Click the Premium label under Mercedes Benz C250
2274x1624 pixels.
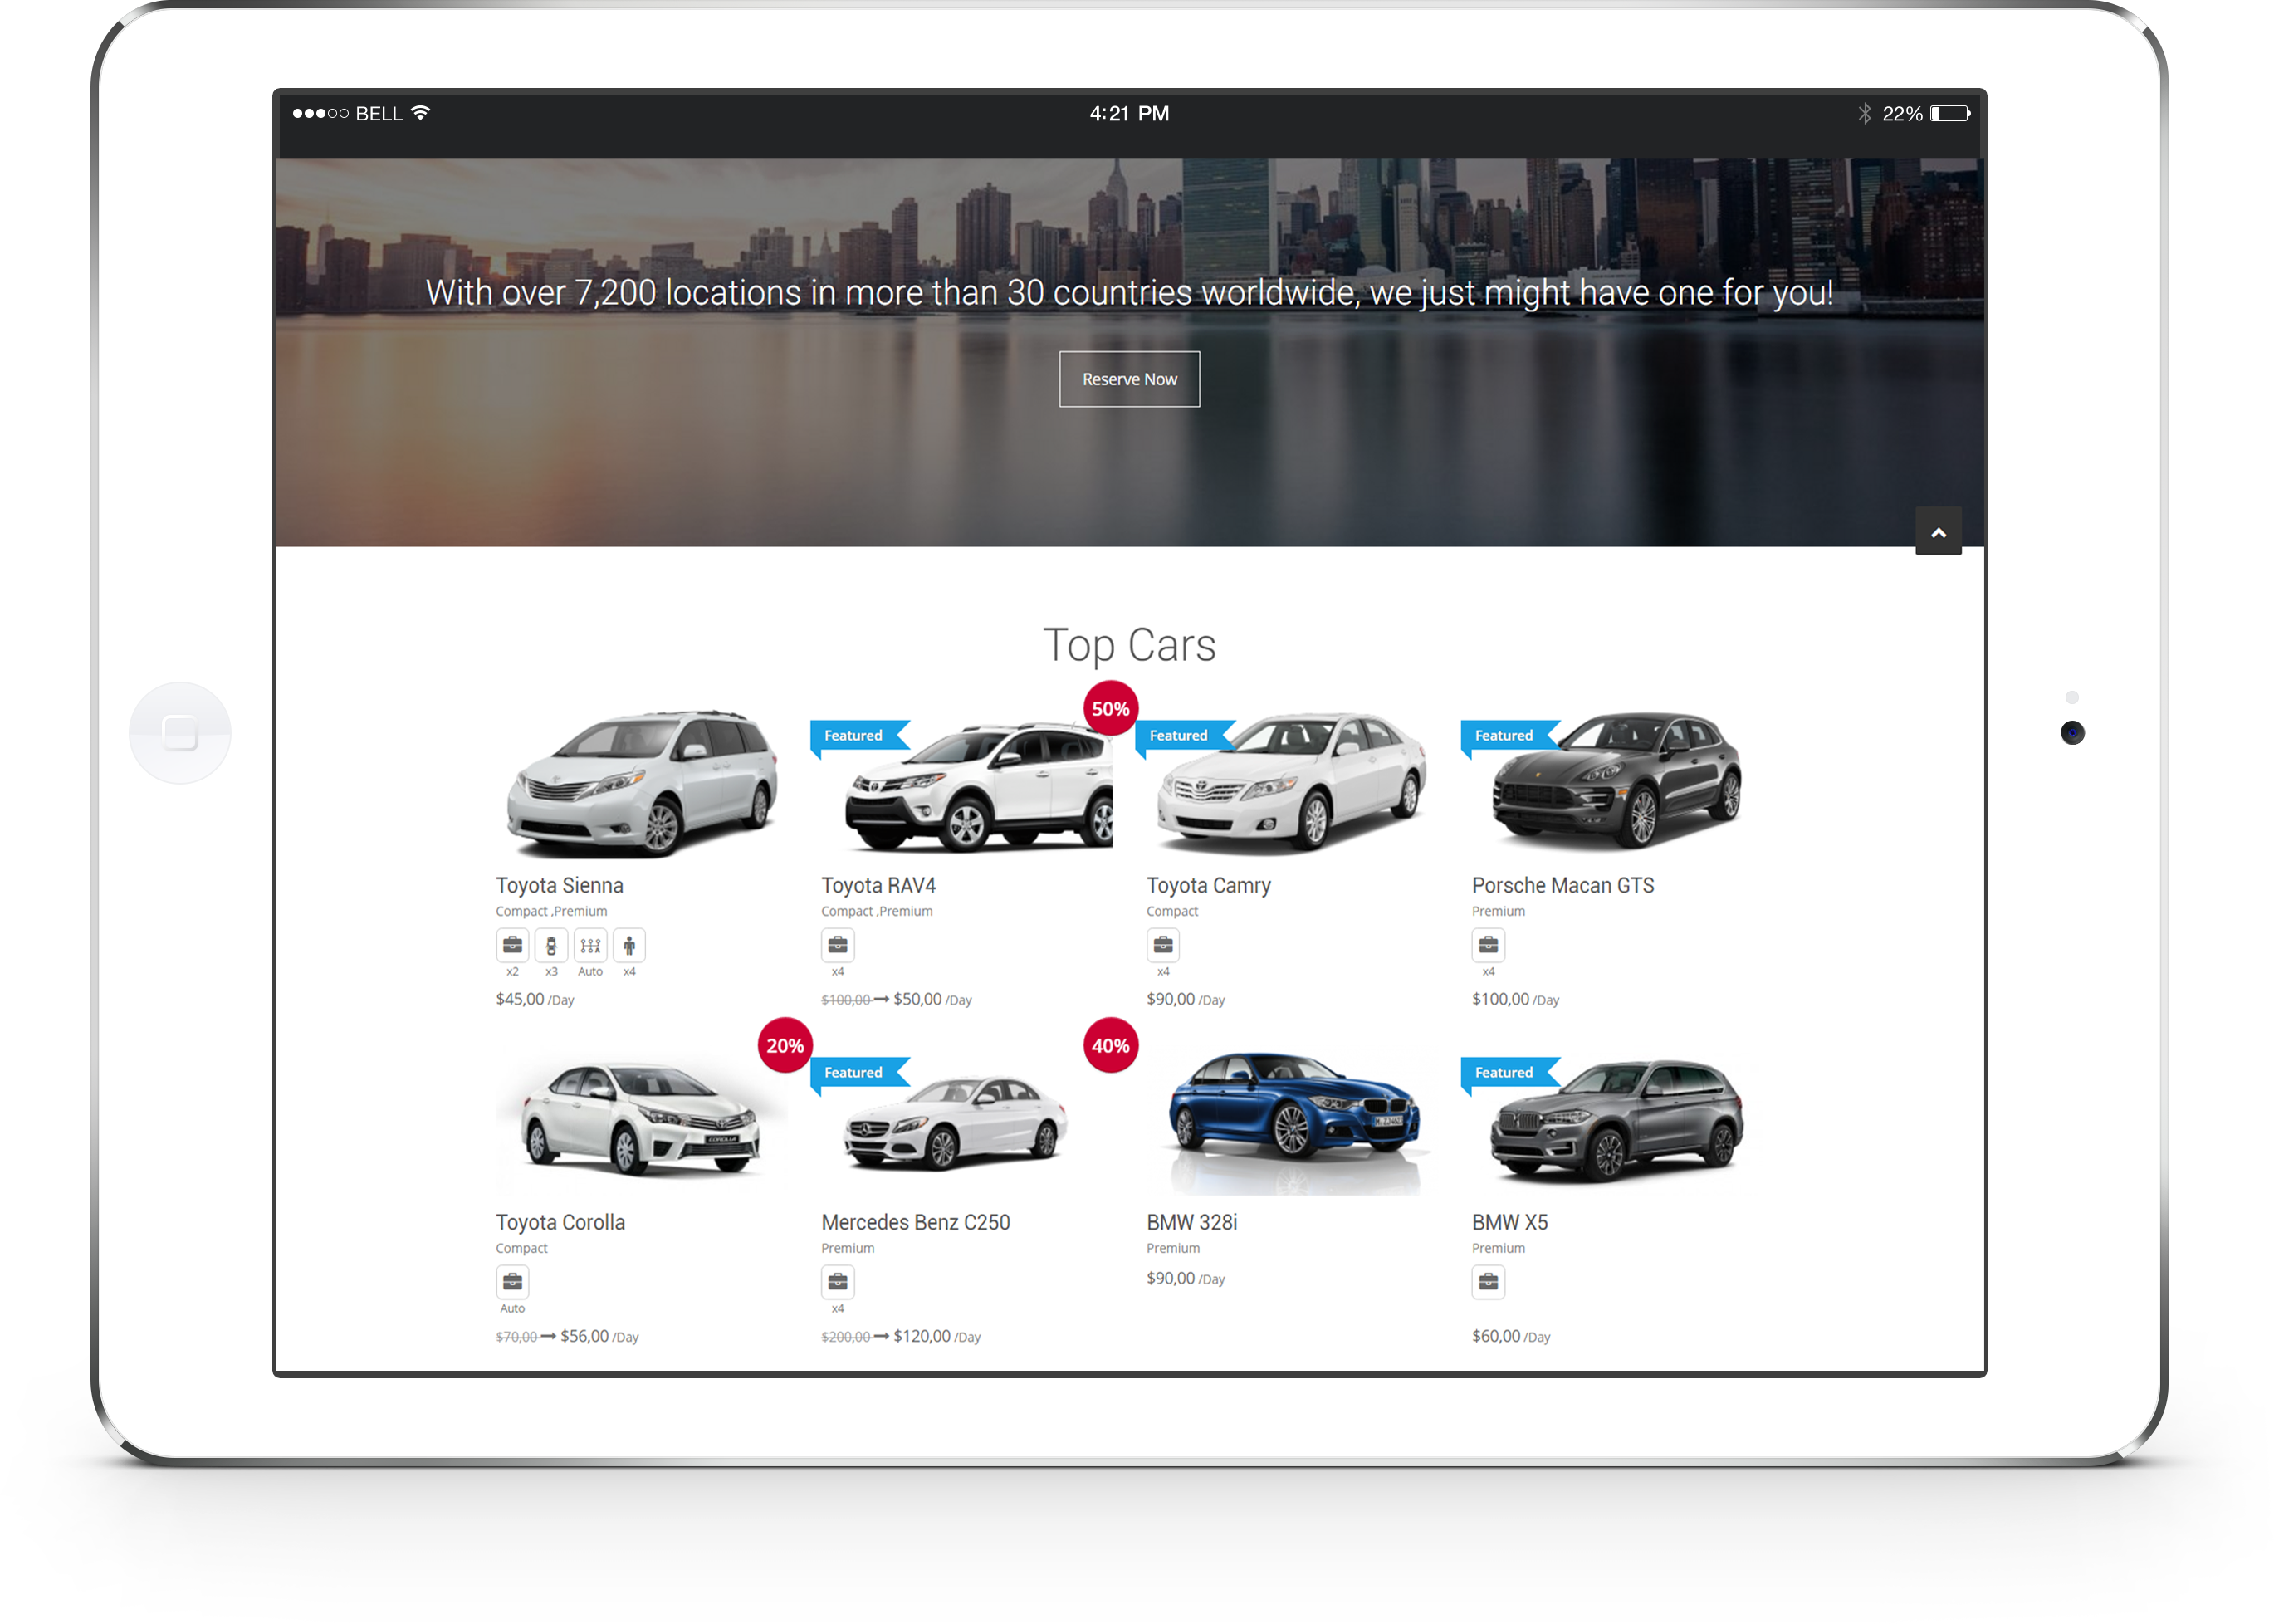847,1248
